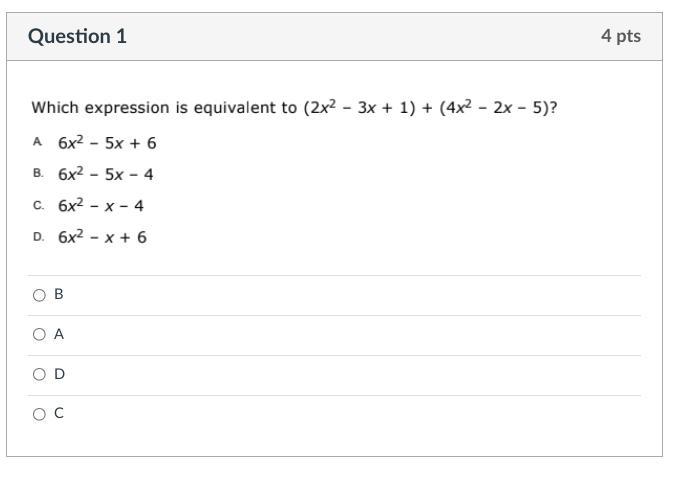Click the "D" label beside the third radio button
Screen dimensions: 682x477
coord(59,374)
